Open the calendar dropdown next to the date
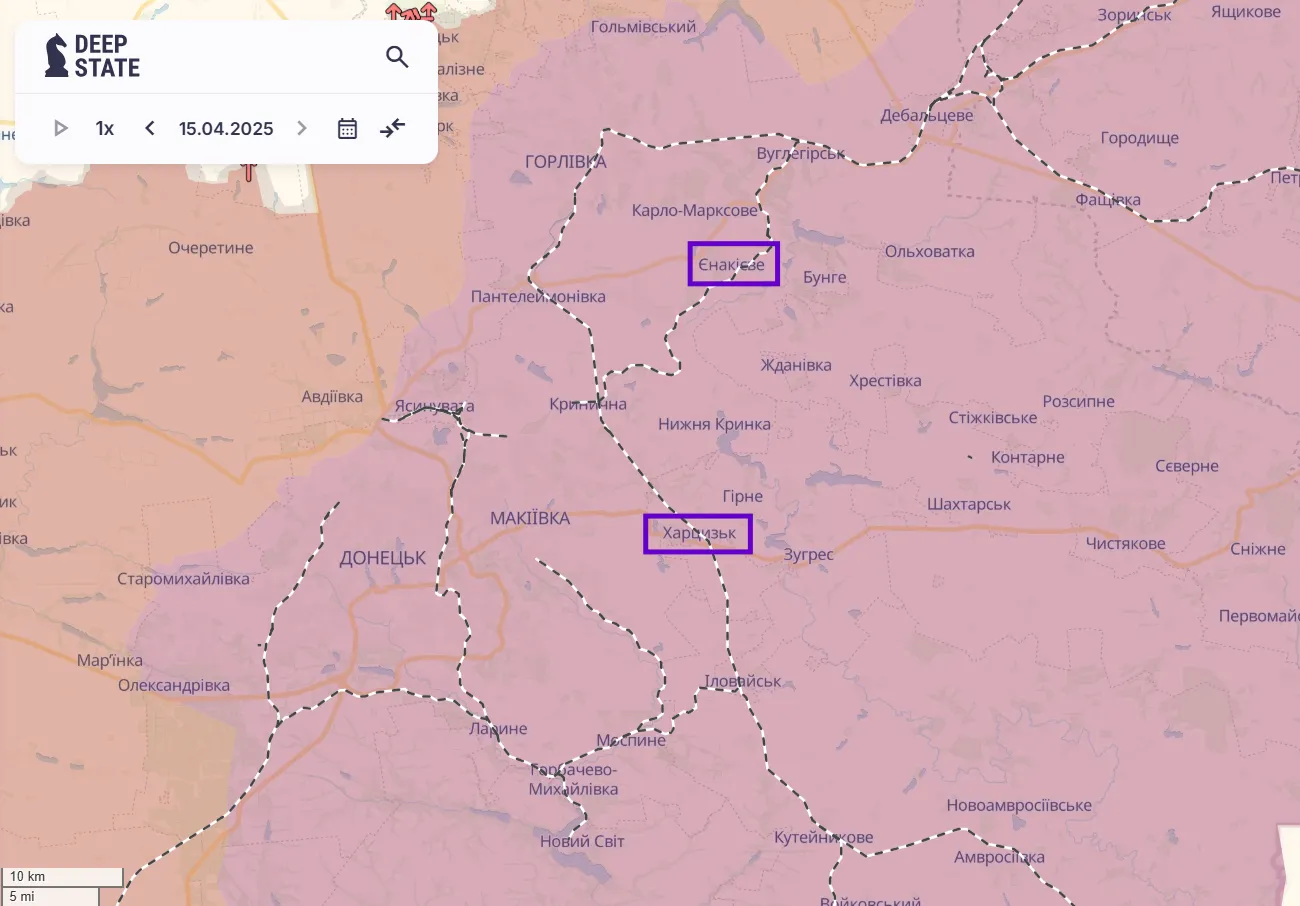Screen dimensions: 1300x906 (347, 128)
